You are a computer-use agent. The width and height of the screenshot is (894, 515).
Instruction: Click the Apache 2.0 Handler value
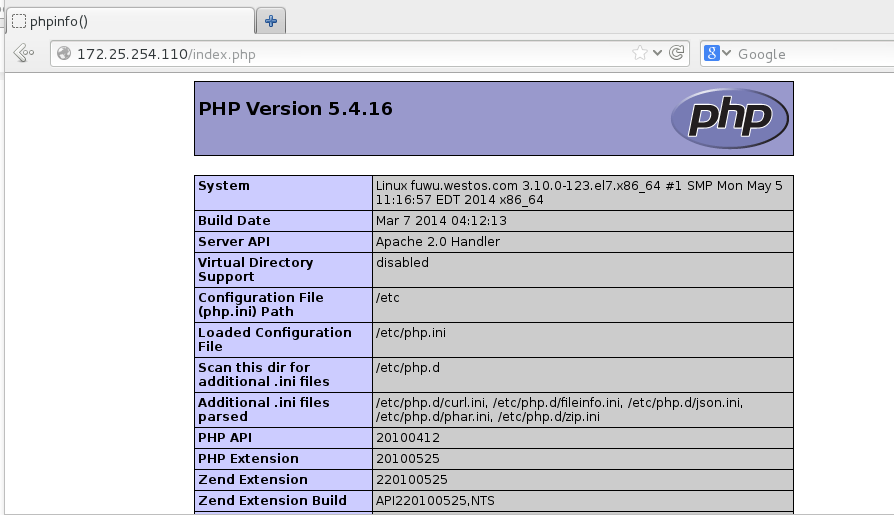point(437,242)
